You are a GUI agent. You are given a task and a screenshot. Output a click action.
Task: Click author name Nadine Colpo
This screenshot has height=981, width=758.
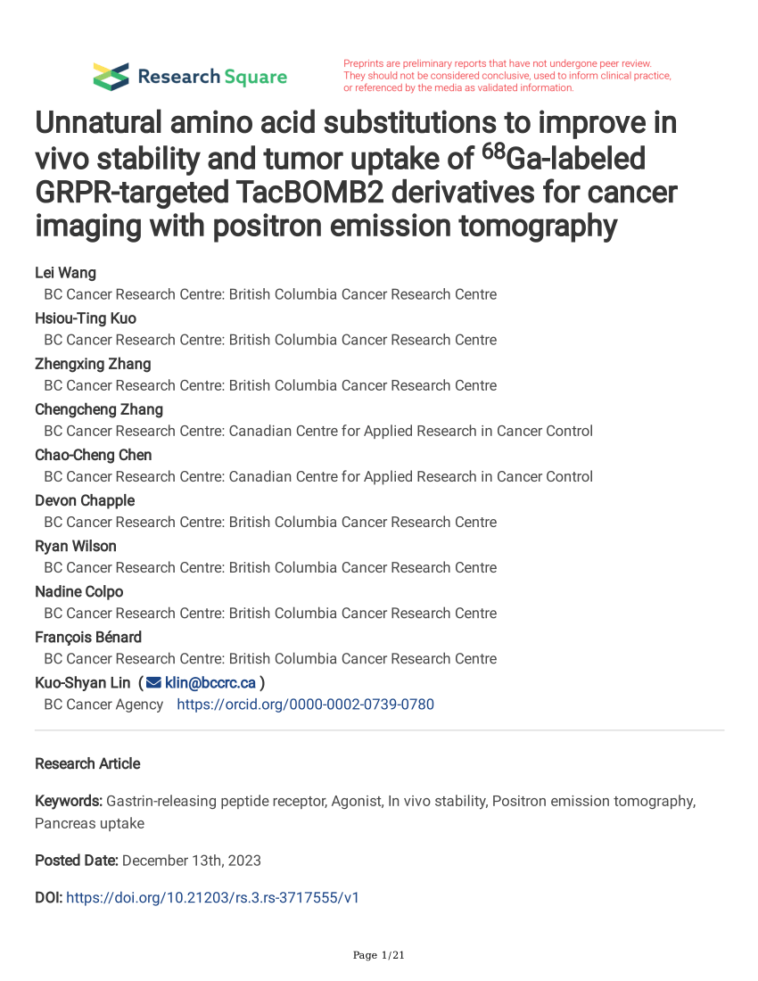[79, 592]
